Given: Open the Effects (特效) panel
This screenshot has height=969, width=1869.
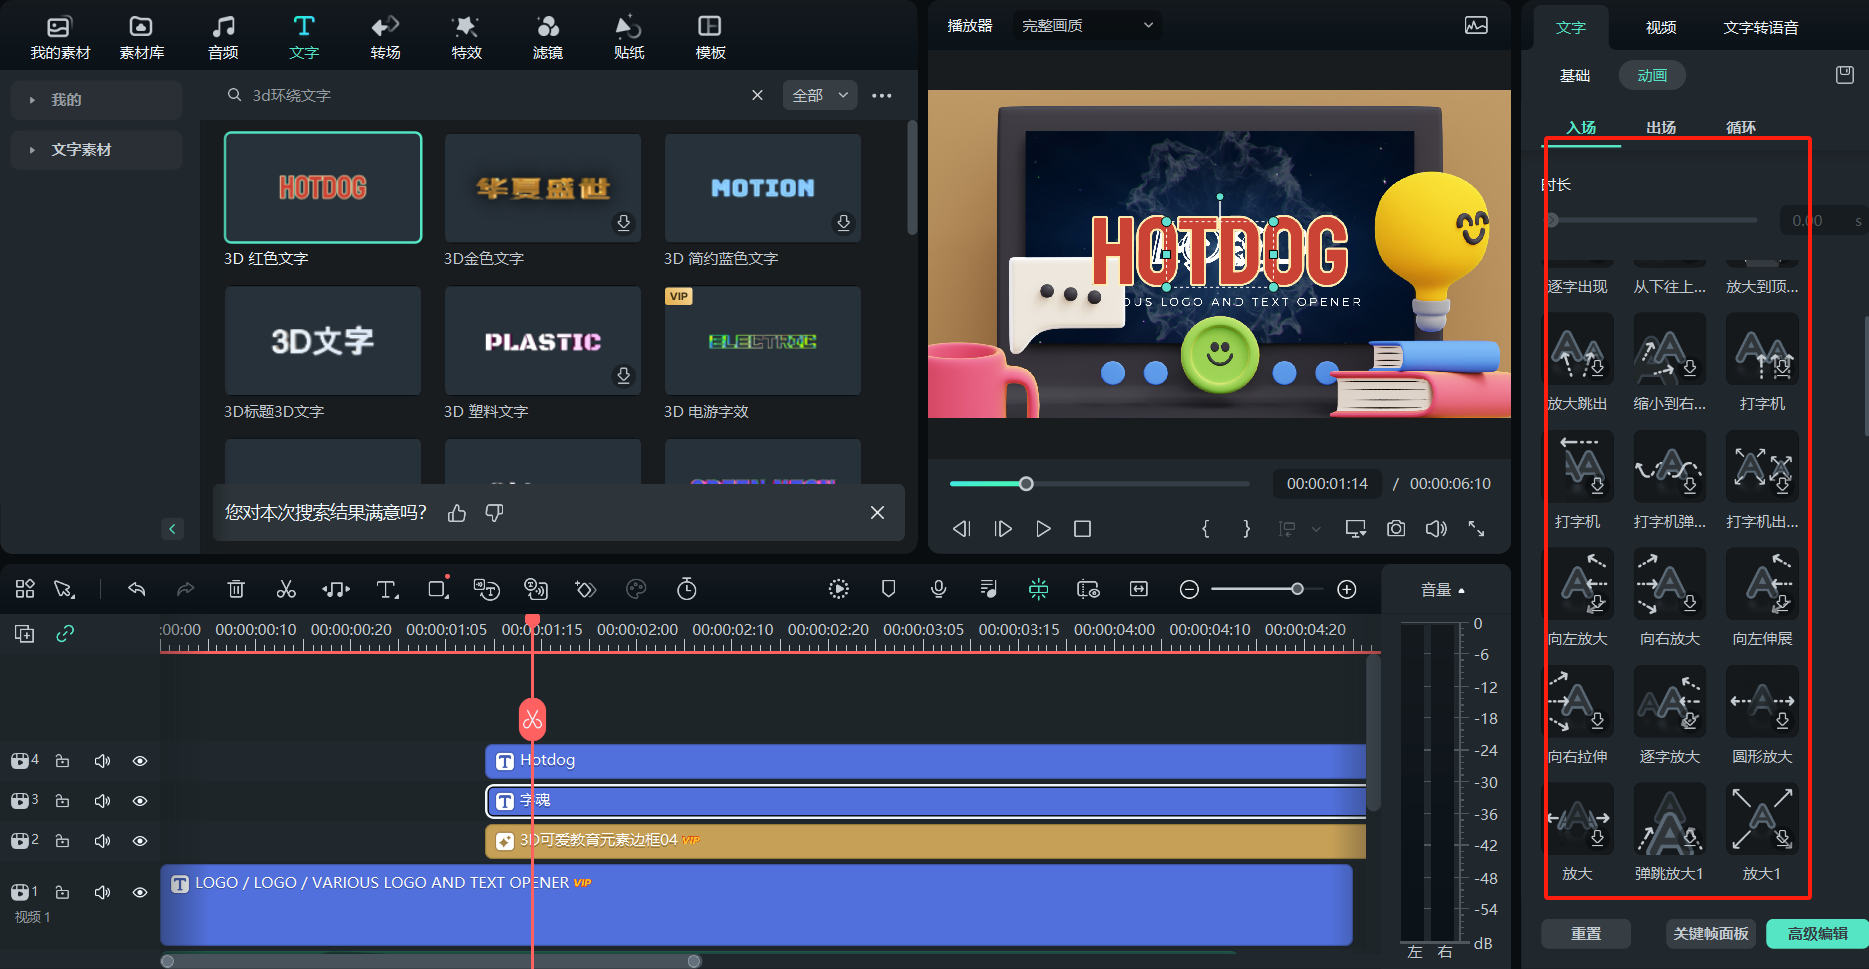Looking at the screenshot, I should (466, 37).
